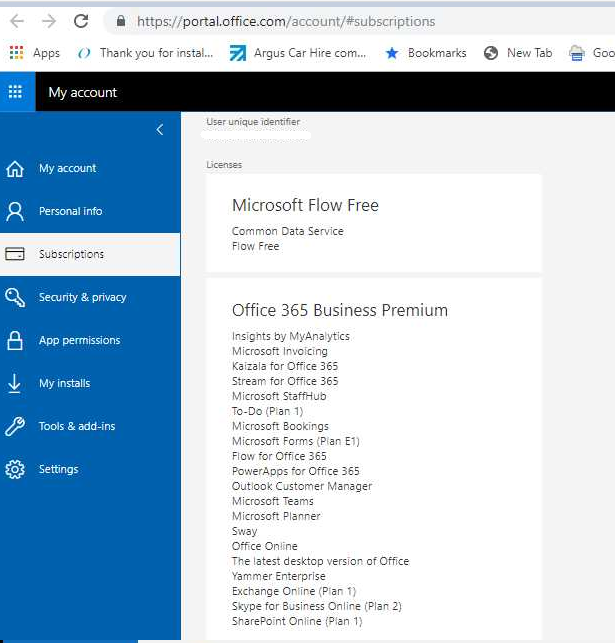Open the New Tab bookmark

coord(518,53)
